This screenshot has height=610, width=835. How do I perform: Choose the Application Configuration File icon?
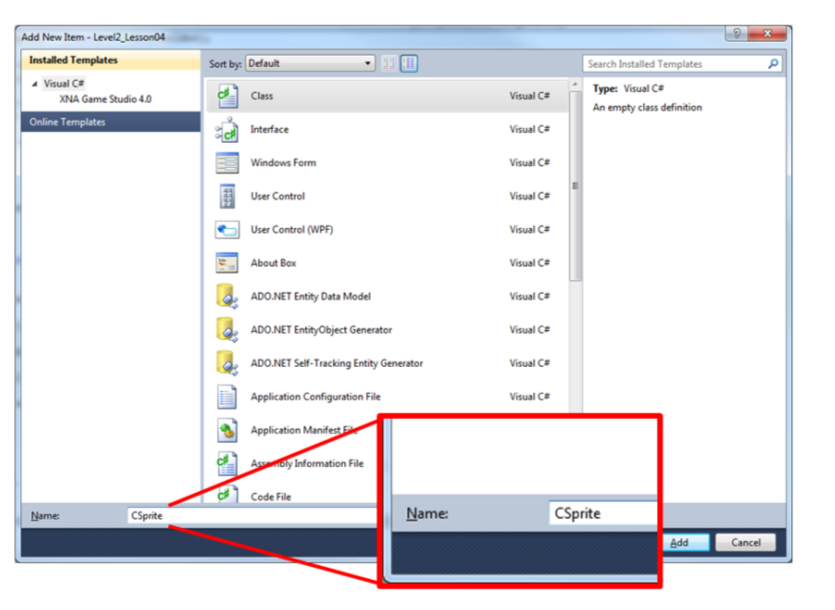coord(227,397)
